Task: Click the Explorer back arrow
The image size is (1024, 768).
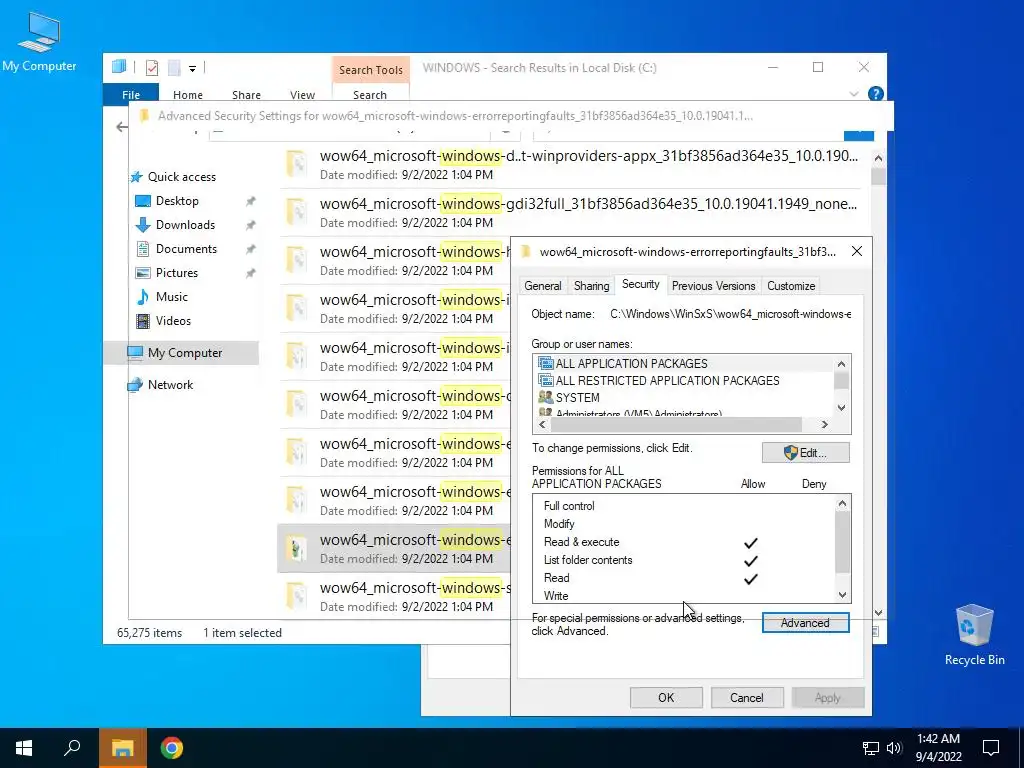Action: (x=121, y=127)
